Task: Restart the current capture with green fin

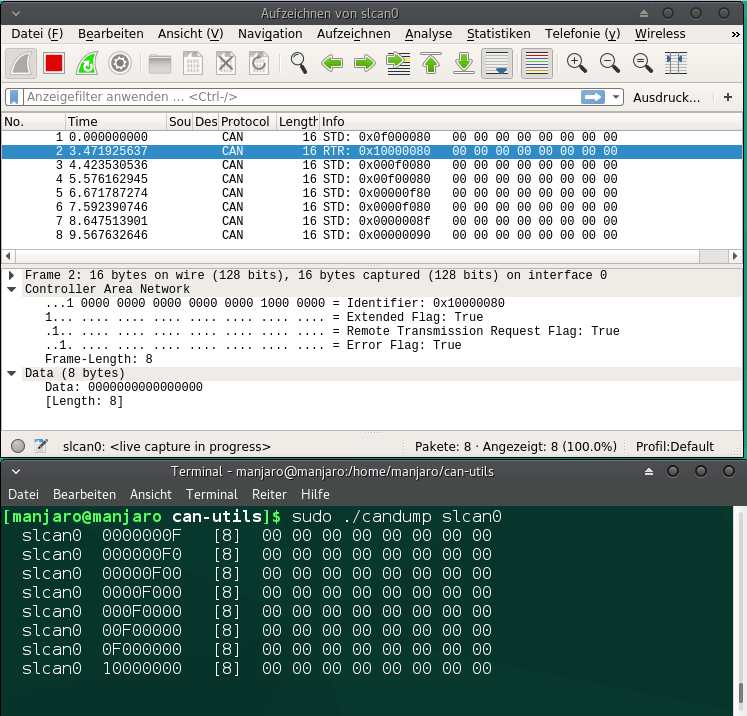Action: pyautogui.click(x=87, y=63)
